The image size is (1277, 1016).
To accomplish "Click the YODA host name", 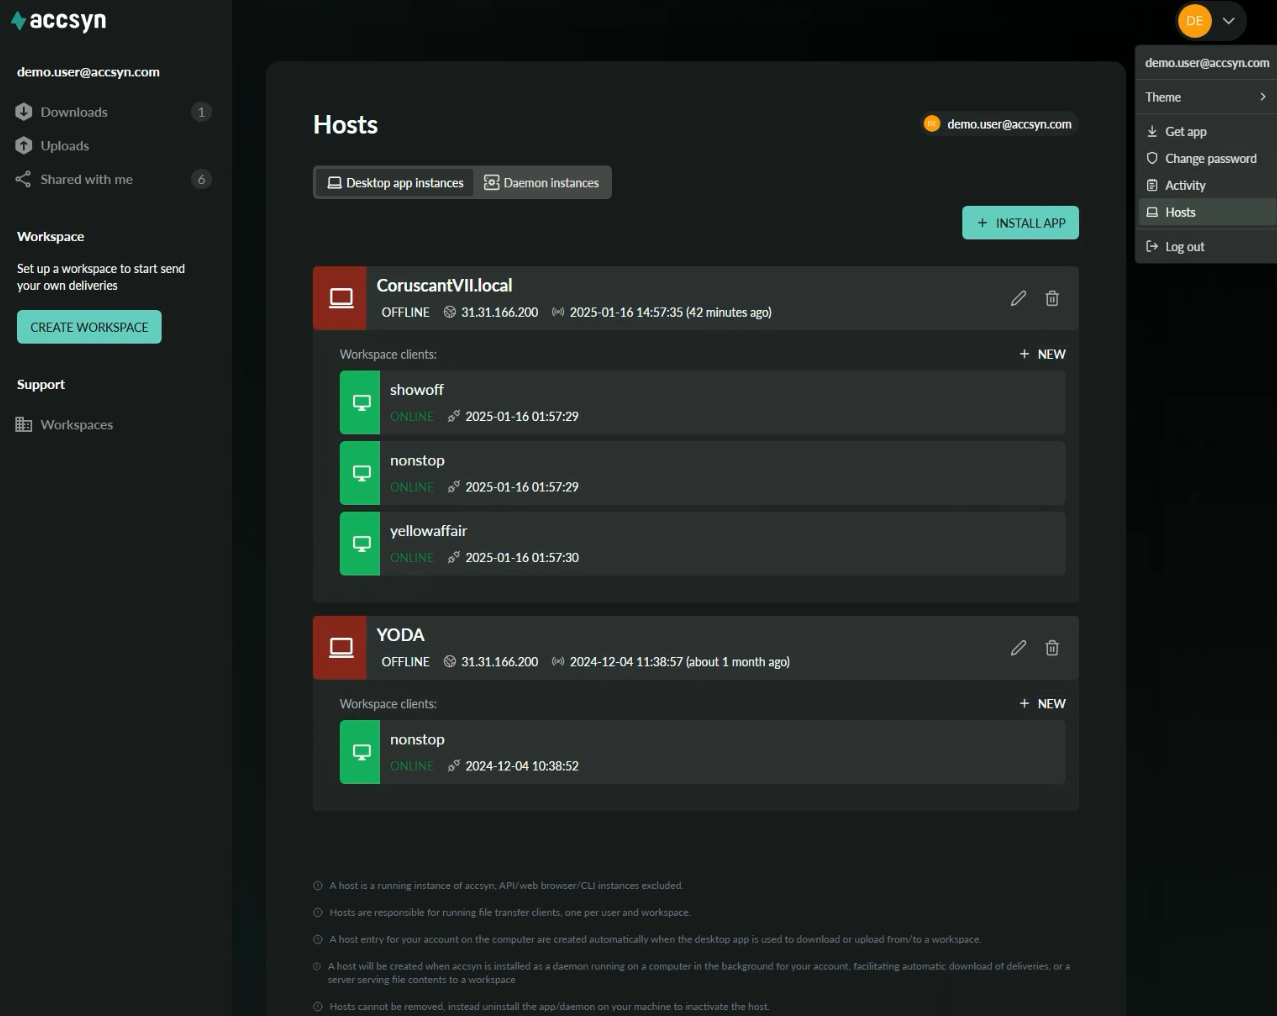I will 400,635.
